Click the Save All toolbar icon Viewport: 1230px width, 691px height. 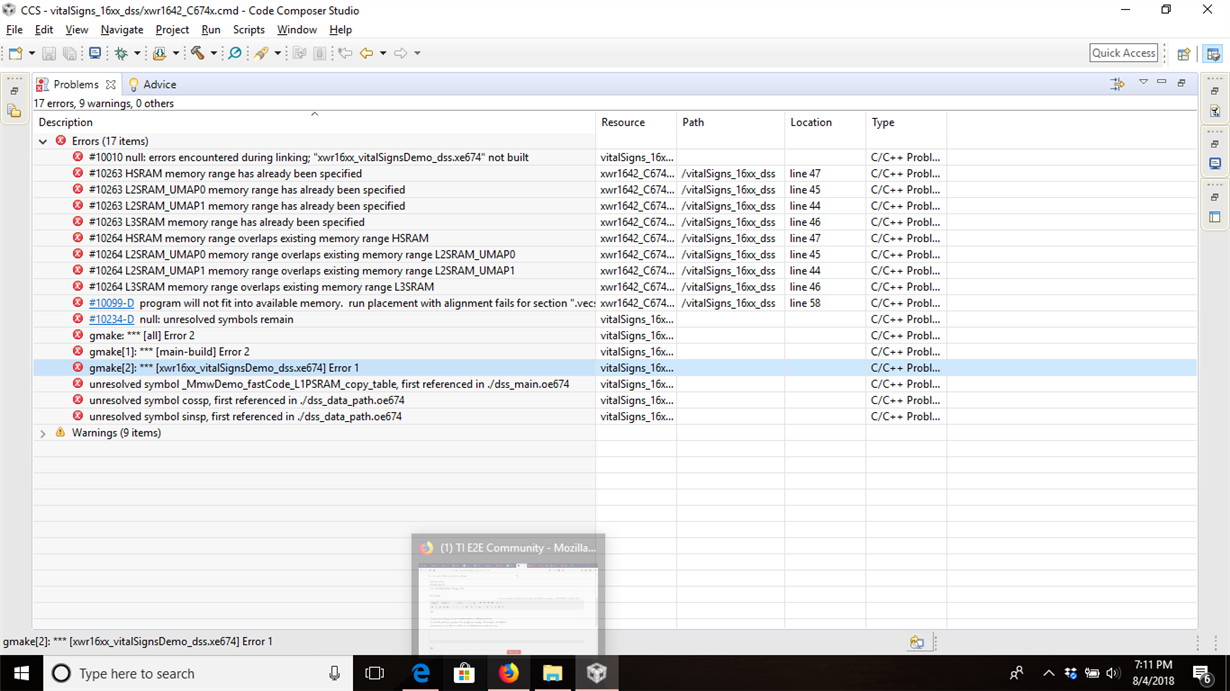coord(70,53)
